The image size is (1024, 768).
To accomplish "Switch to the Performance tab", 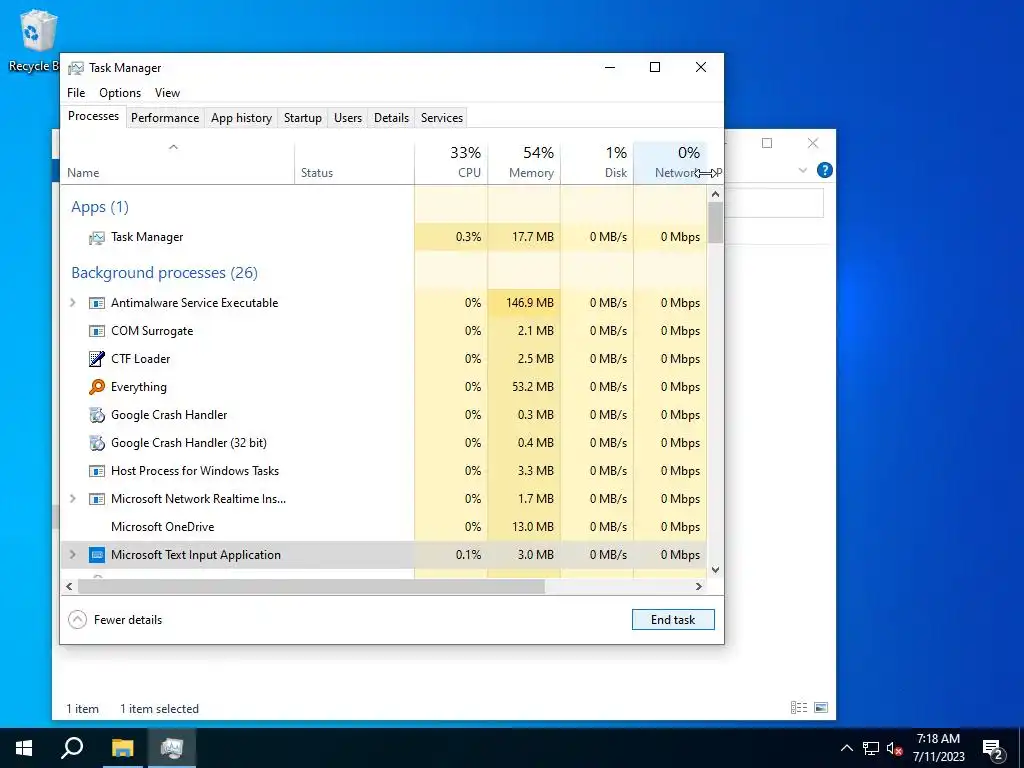I will click(x=165, y=118).
